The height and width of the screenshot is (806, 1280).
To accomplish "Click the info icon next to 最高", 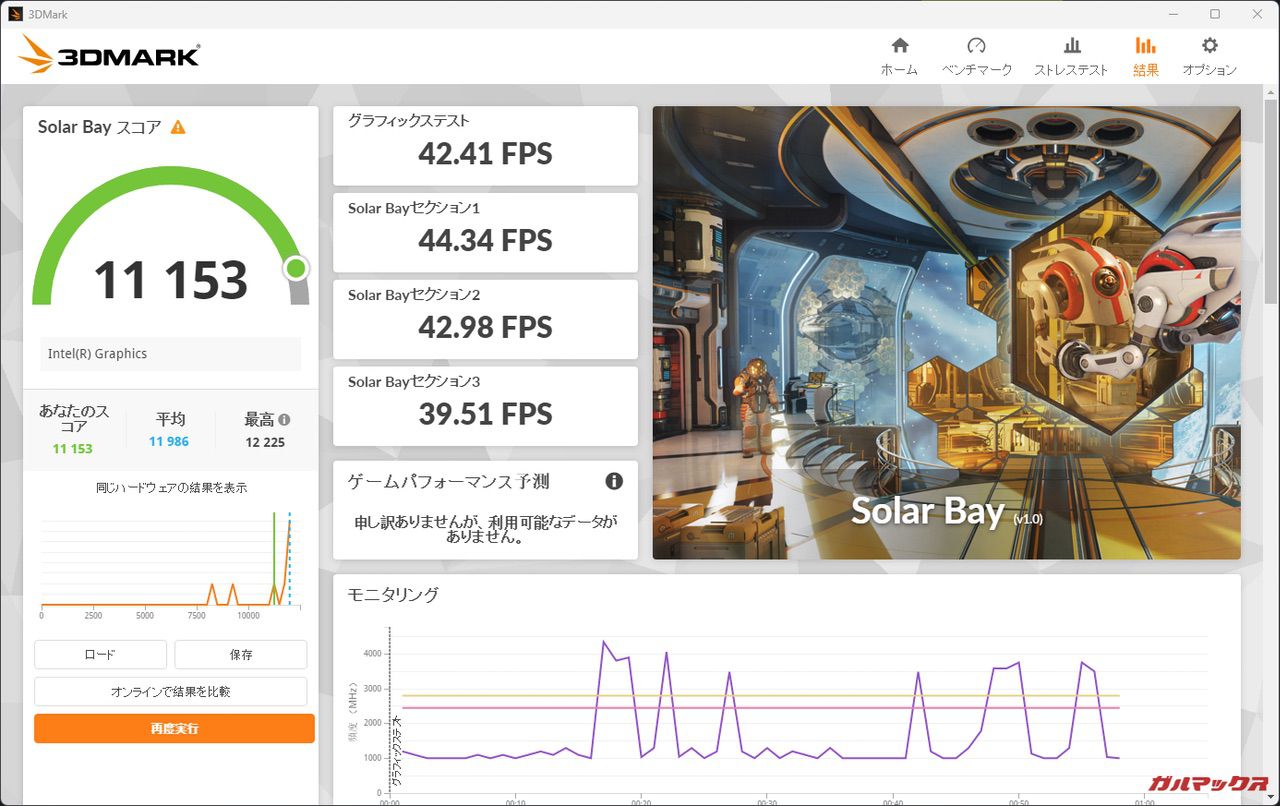I will coord(284,420).
